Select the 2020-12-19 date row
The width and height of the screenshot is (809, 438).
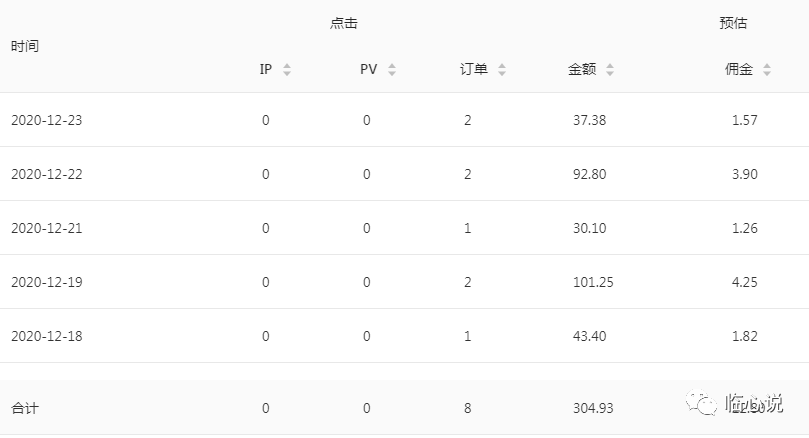click(x=404, y=282)
